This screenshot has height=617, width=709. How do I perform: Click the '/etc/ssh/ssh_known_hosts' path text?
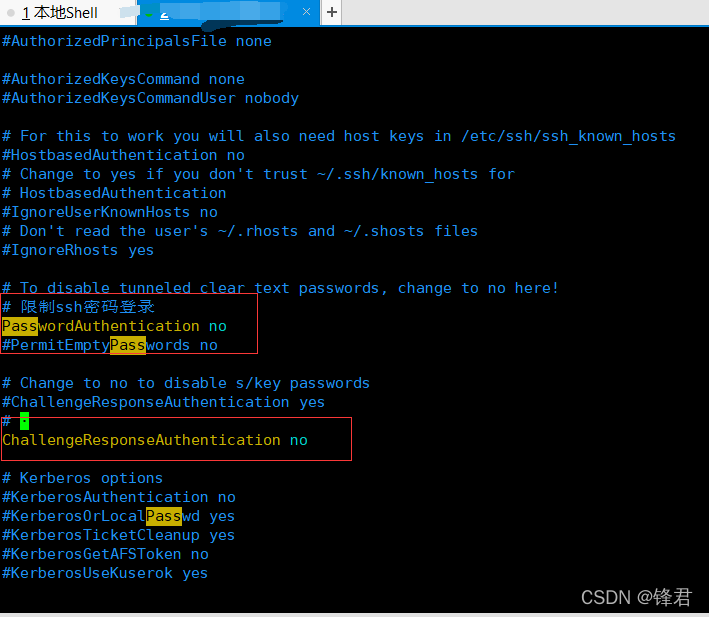568,136
